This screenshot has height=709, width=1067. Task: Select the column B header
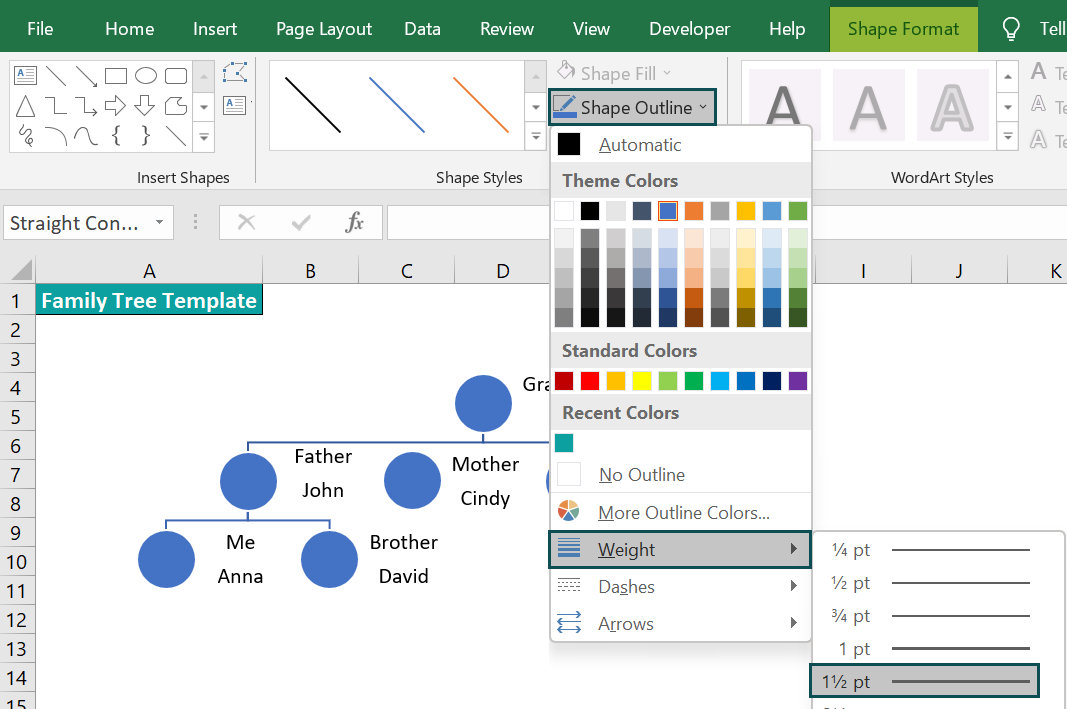[310, 270]
